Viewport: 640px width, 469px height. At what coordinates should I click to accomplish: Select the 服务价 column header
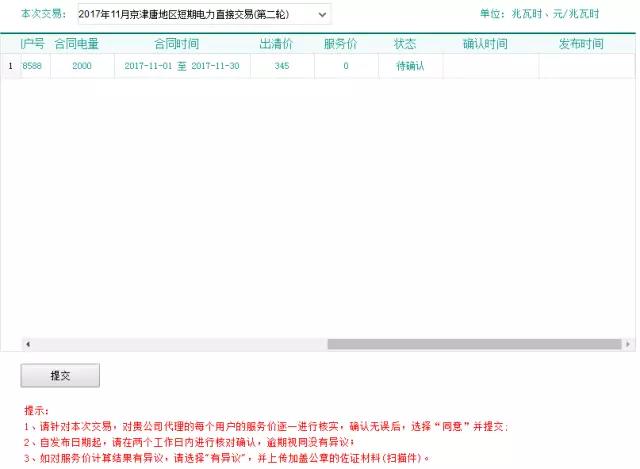click(x=346, y=45)
